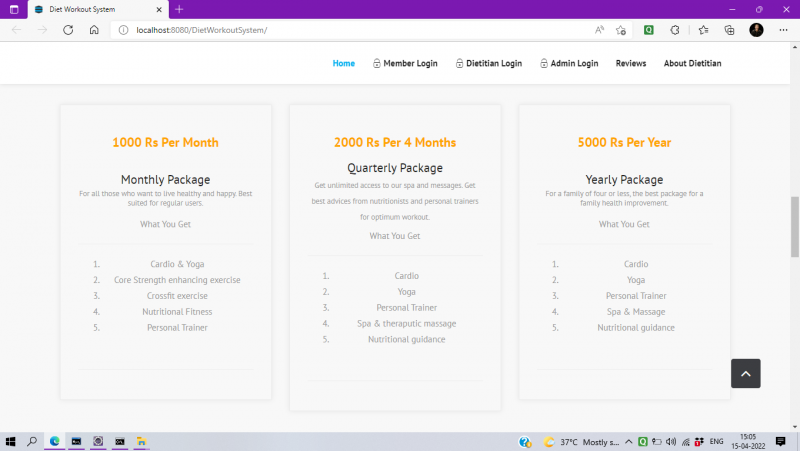Image resolution: width=800 pixels, height=451 pixels.
Task: Open File Explorer from the taskbar
Action: pos(141,441)
